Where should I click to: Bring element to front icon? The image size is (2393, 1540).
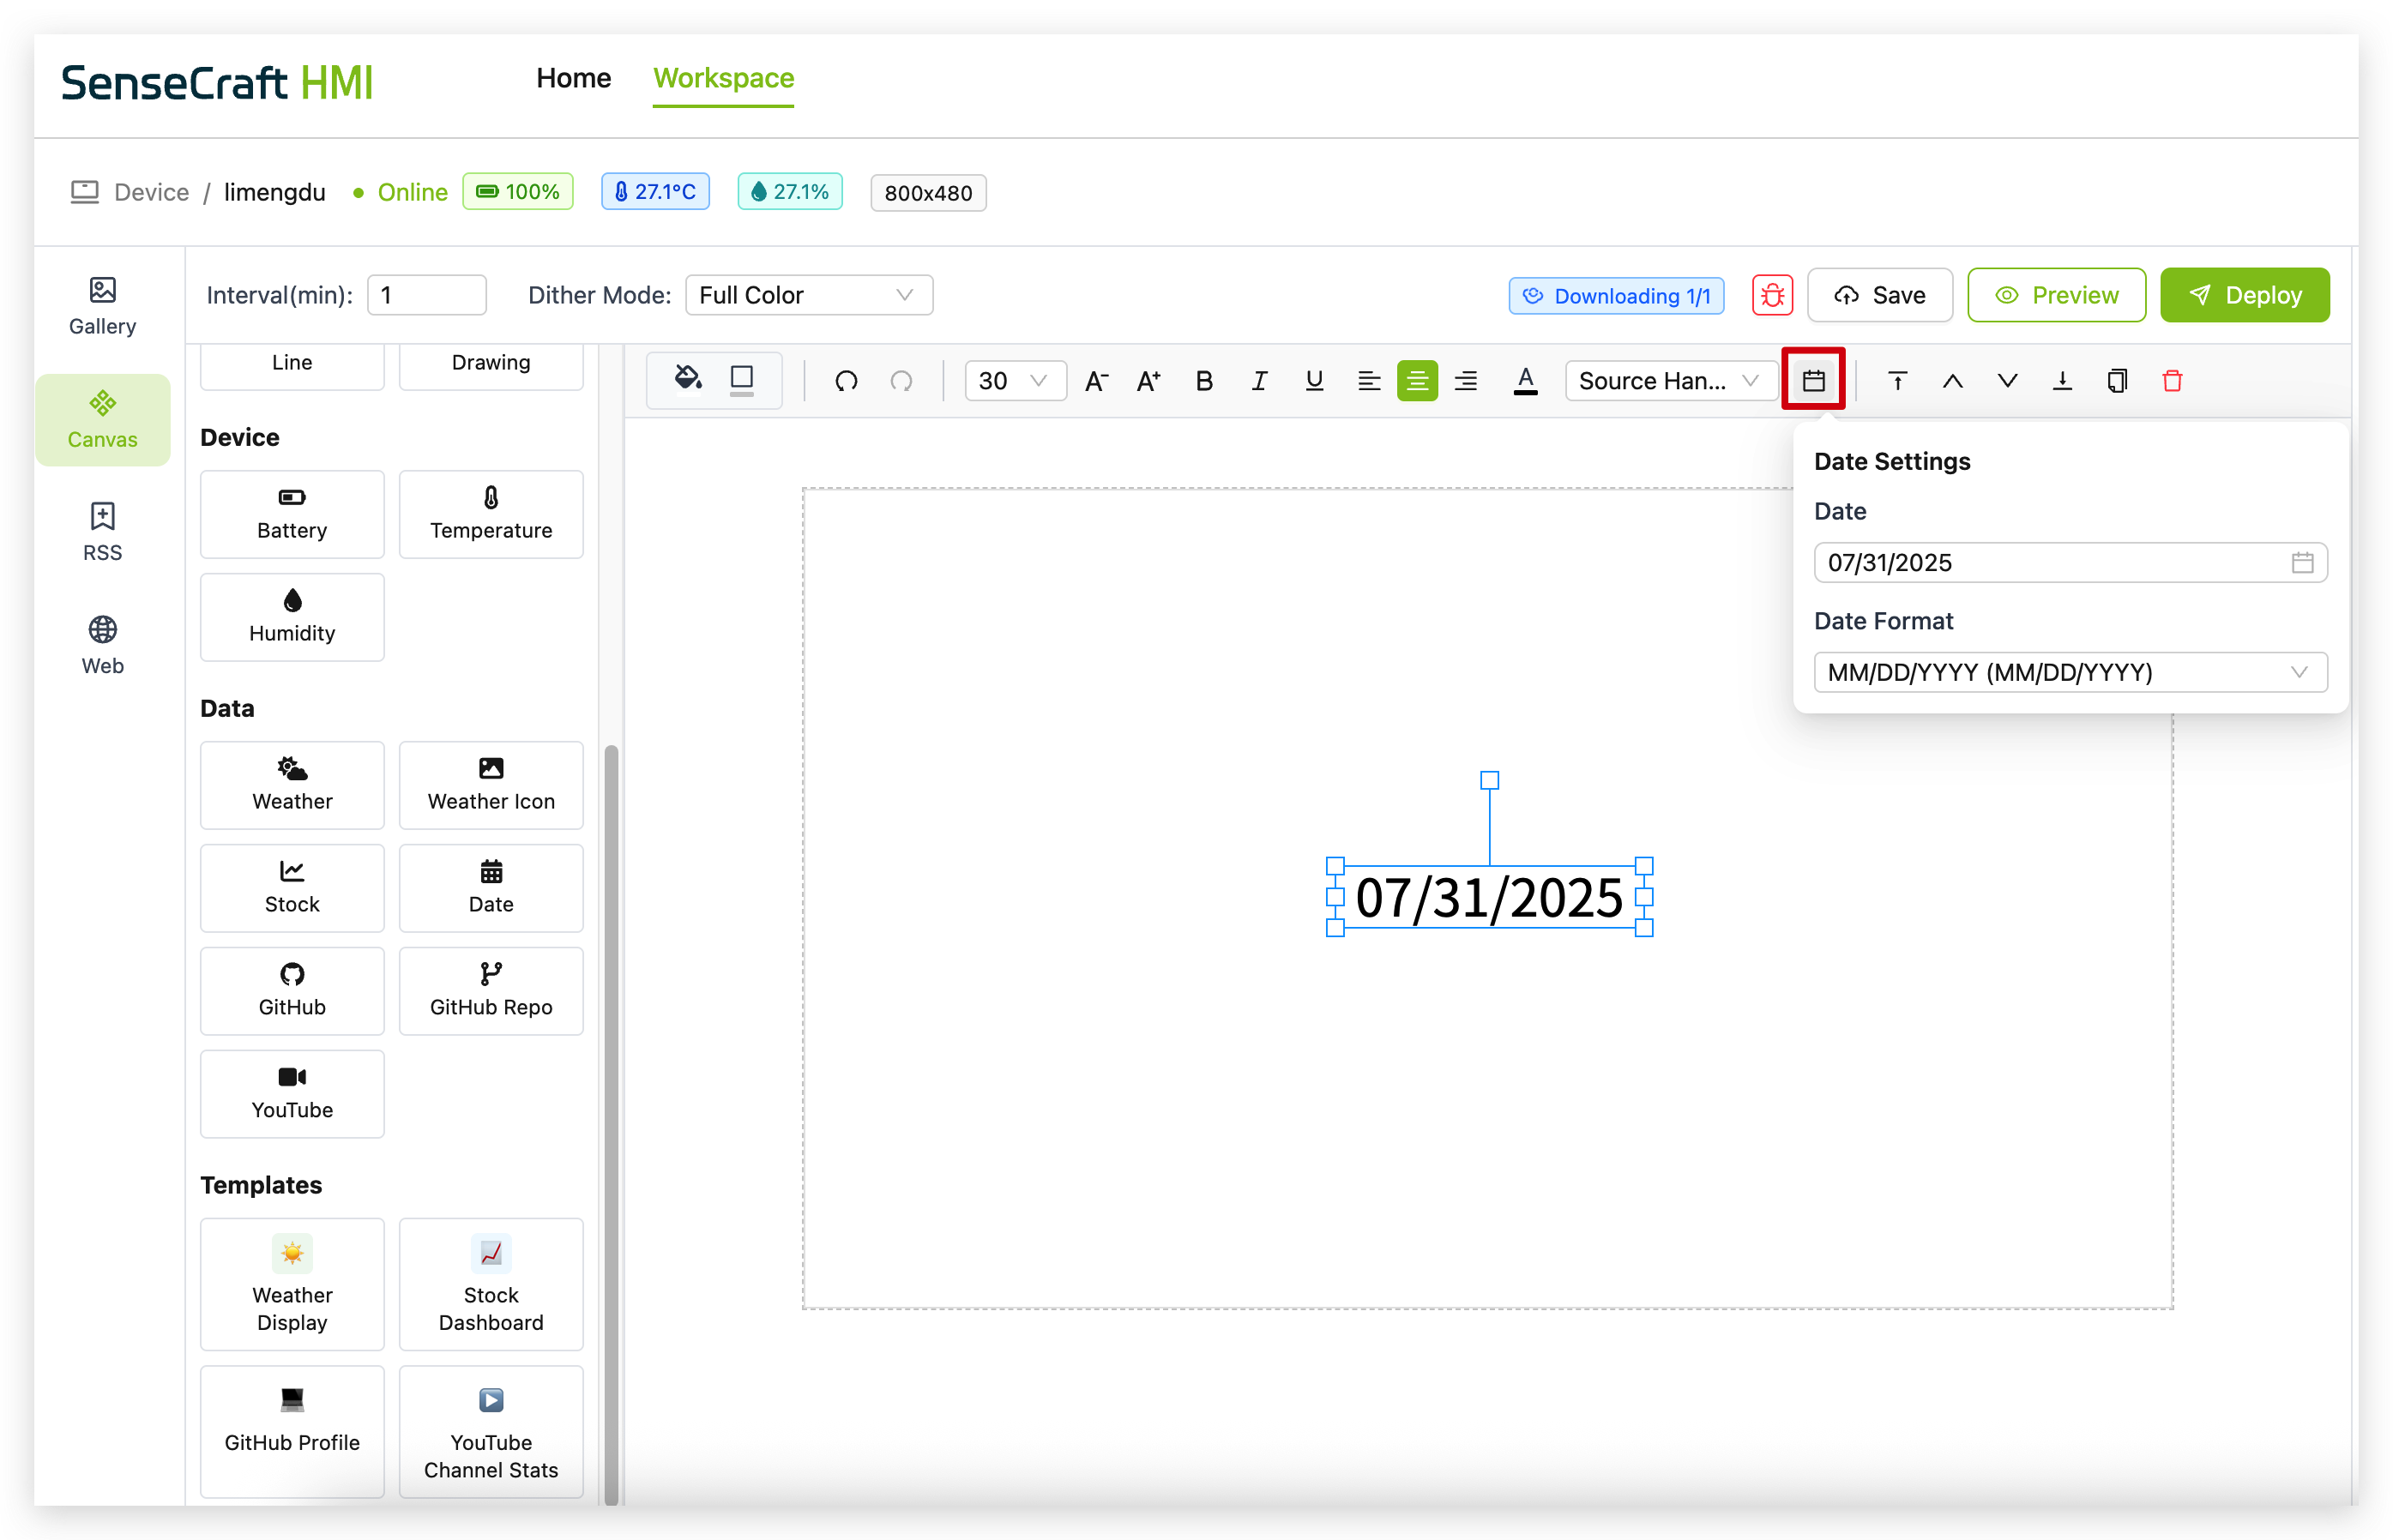(1897, 381)
